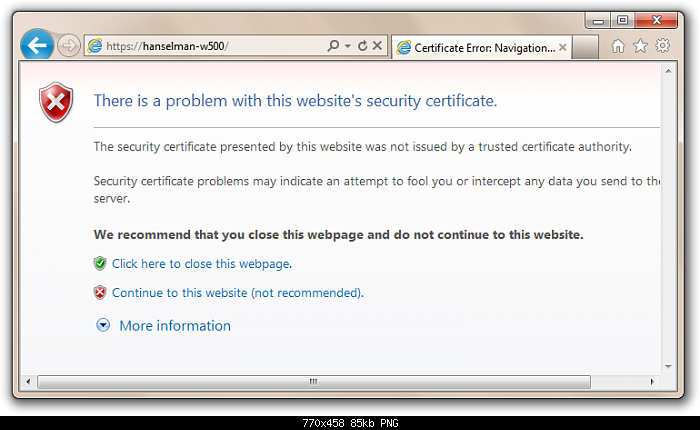Screen dimensions: 700x430
Task: Open the Tools gear menu
Action: point(663,46)
